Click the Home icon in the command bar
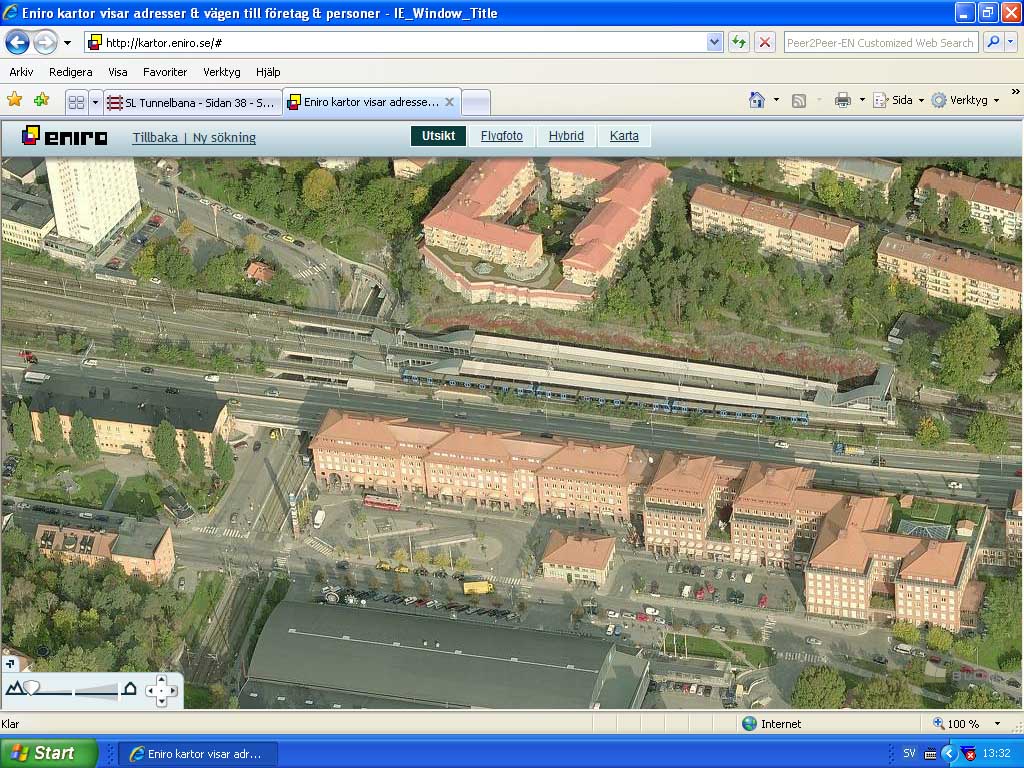Image resolution: width=1024 pixels, height=768 pixels. (757, 100)
